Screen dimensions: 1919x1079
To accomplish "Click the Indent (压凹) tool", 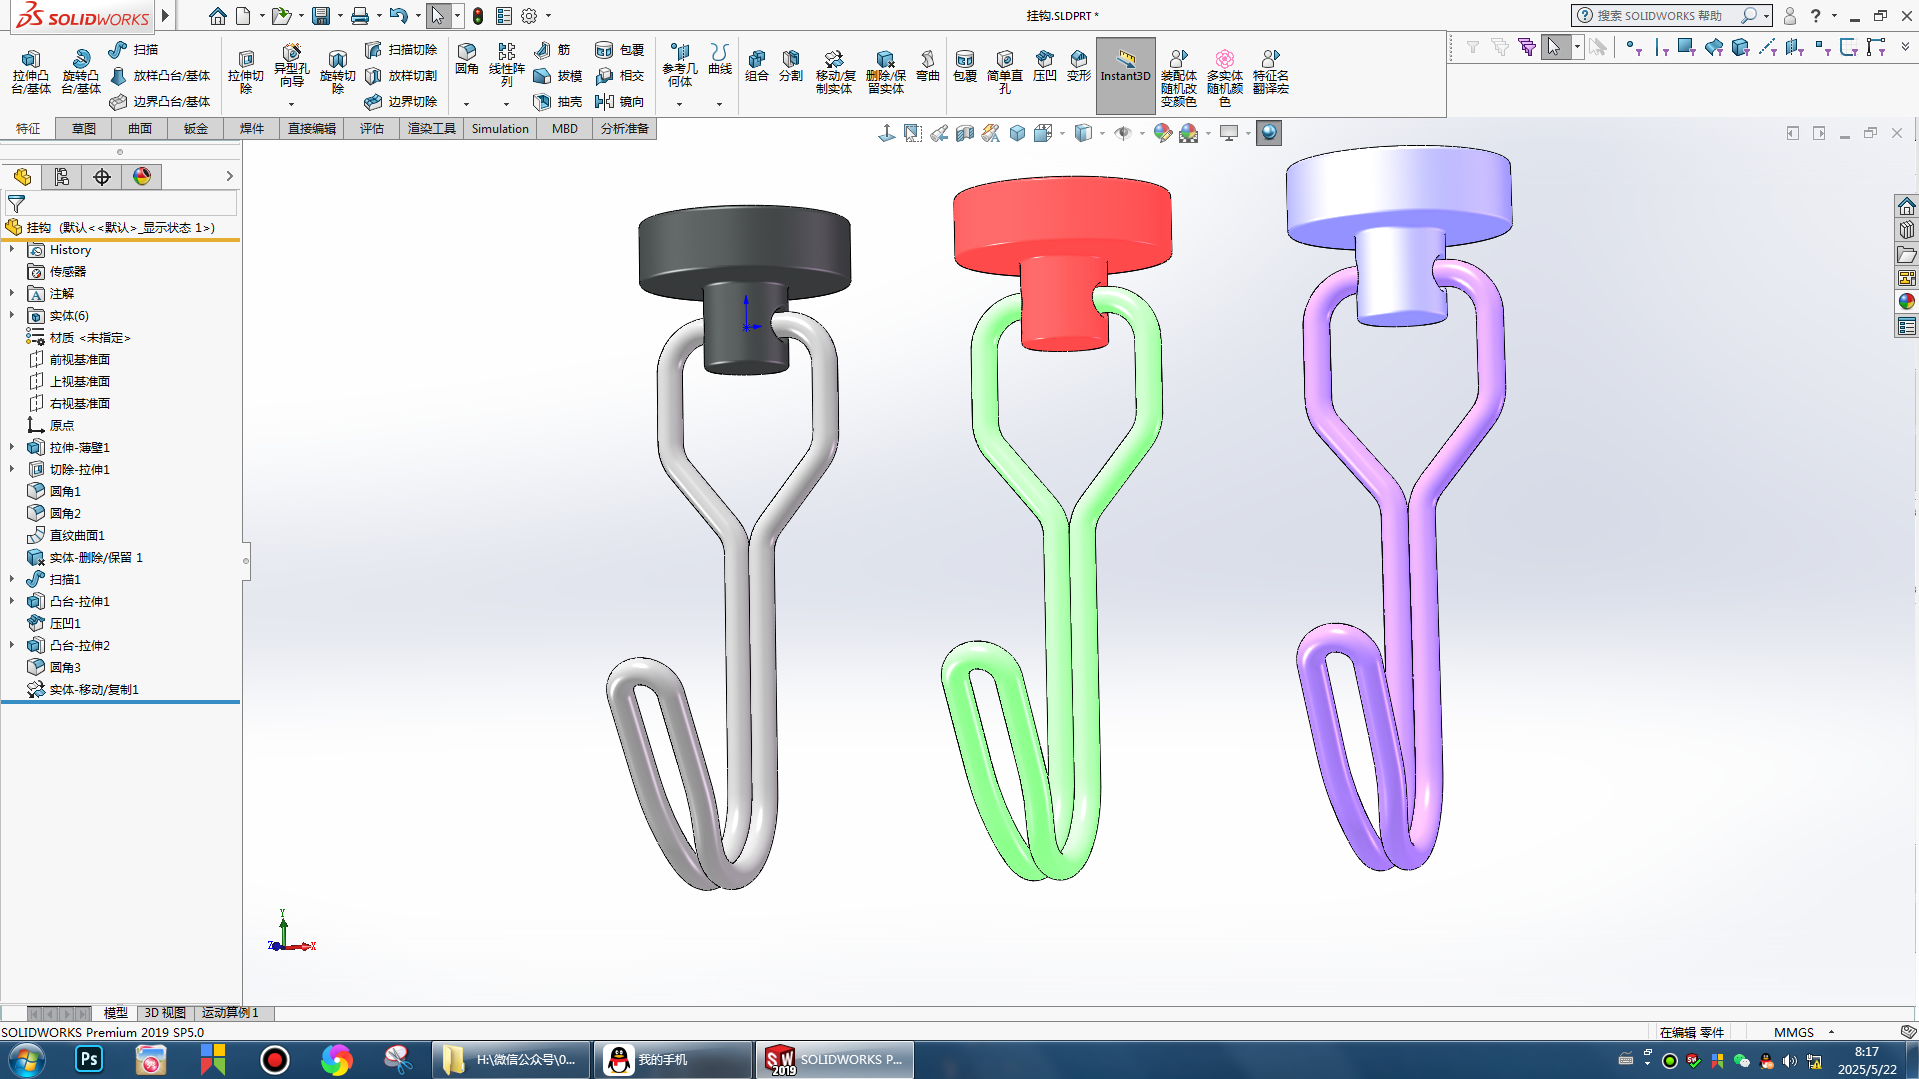I will coord(1045,66).
